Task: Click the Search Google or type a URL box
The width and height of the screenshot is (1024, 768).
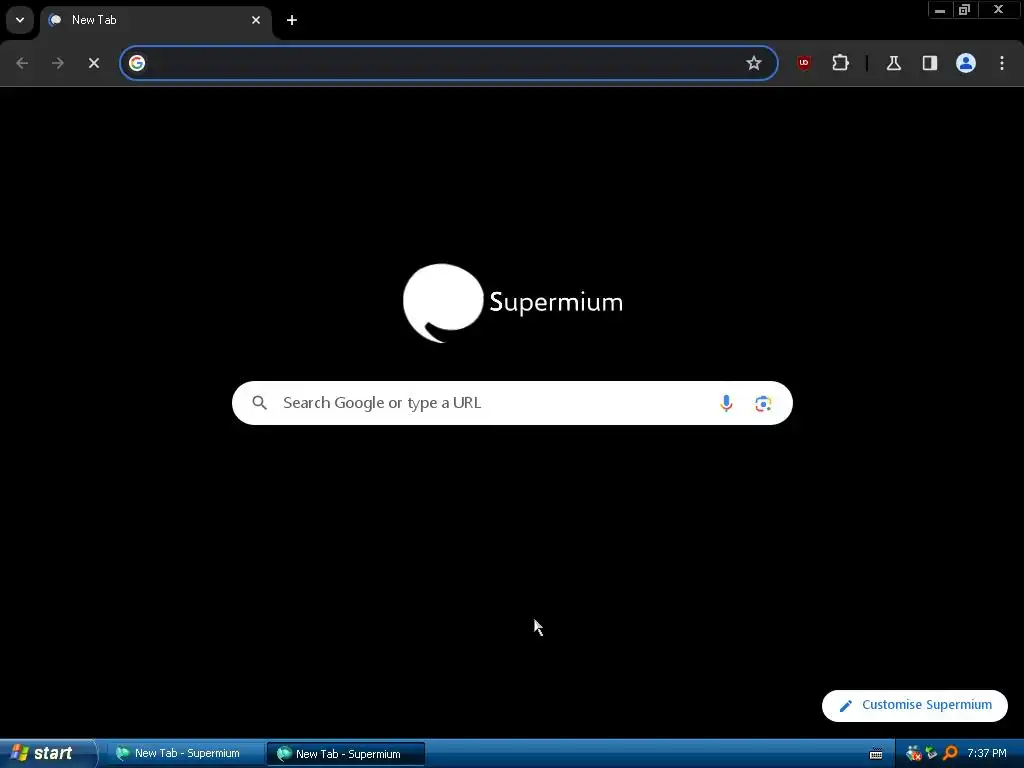Action: [x=512, y=403]
